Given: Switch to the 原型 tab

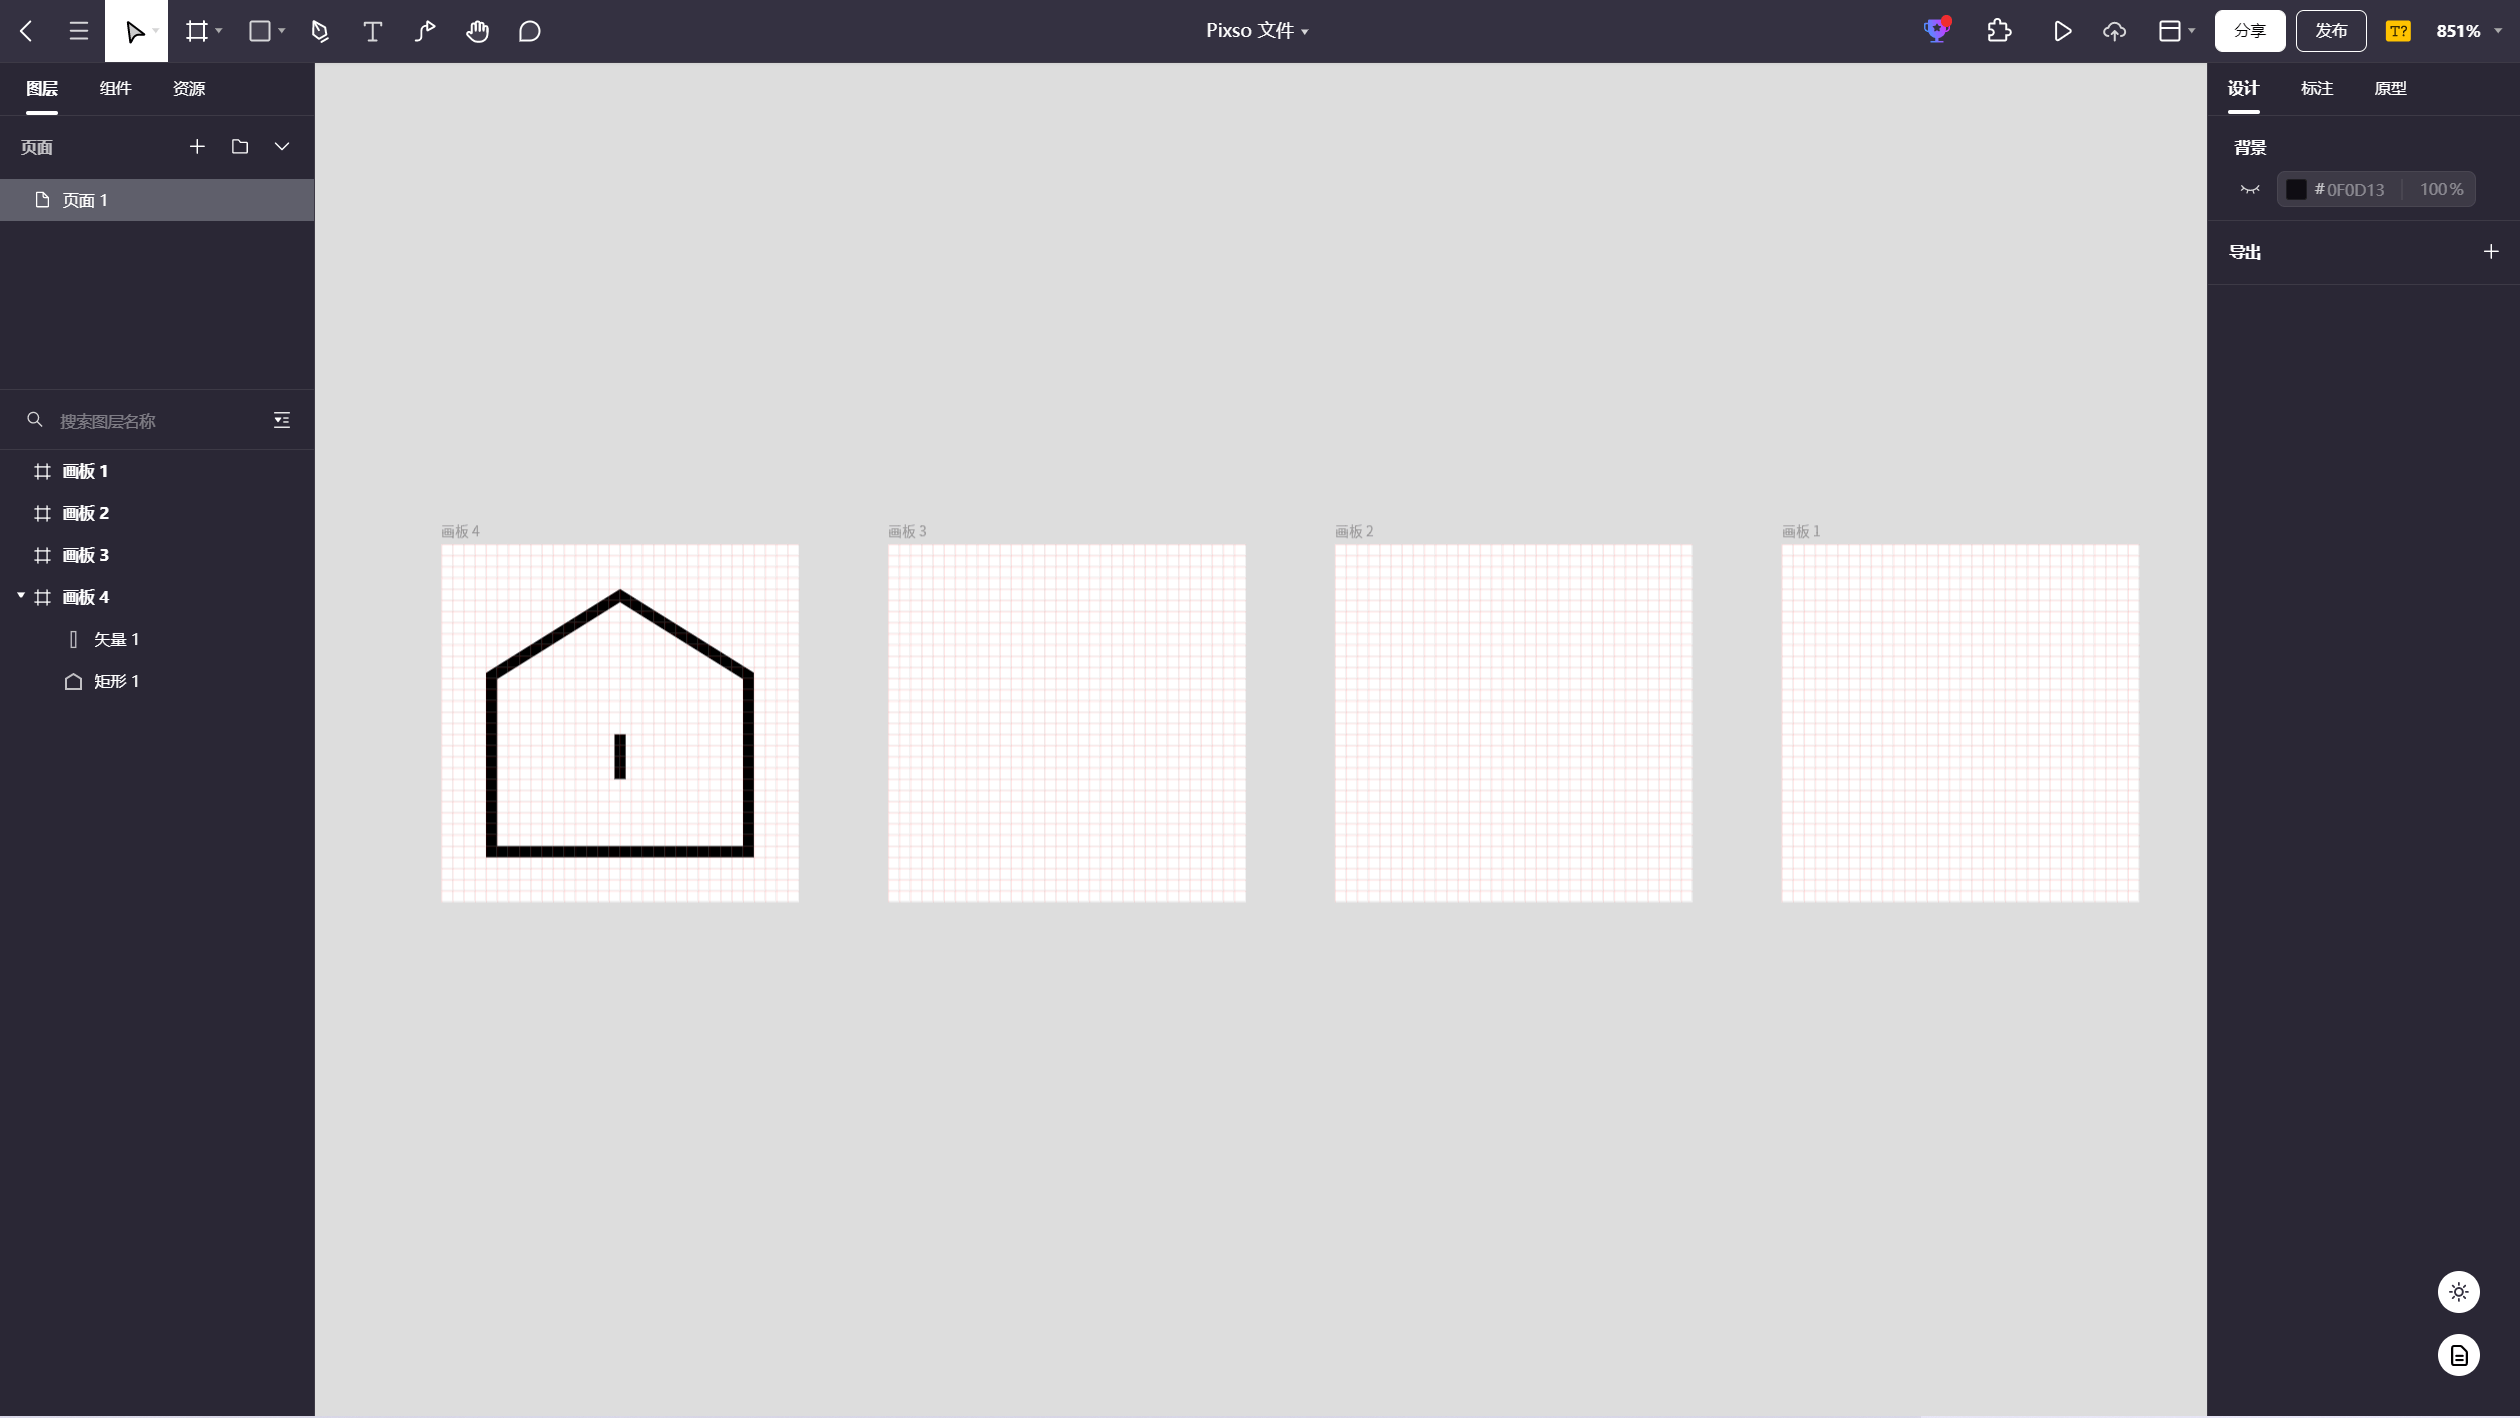Looking at the screenshot, I should (x=2391, y=89).
